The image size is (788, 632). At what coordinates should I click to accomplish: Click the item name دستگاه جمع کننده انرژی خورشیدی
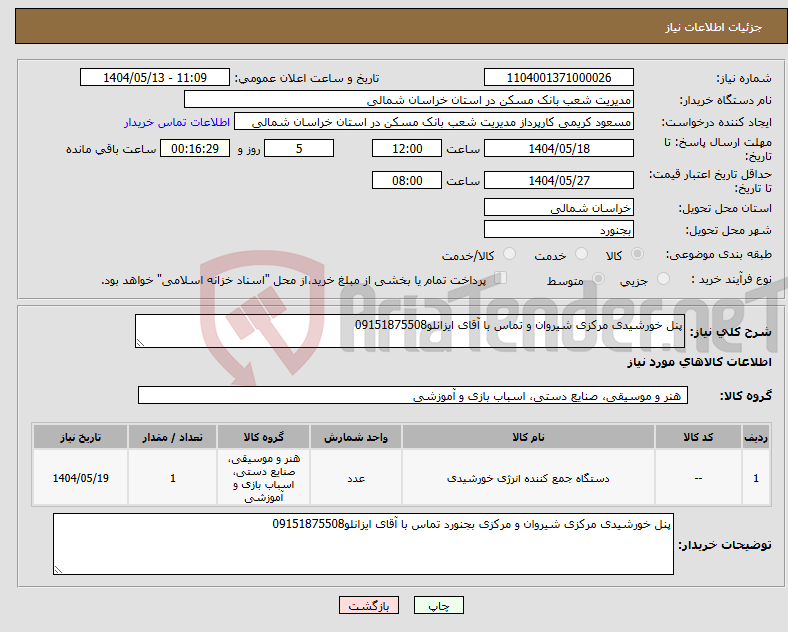coord(528,478)
